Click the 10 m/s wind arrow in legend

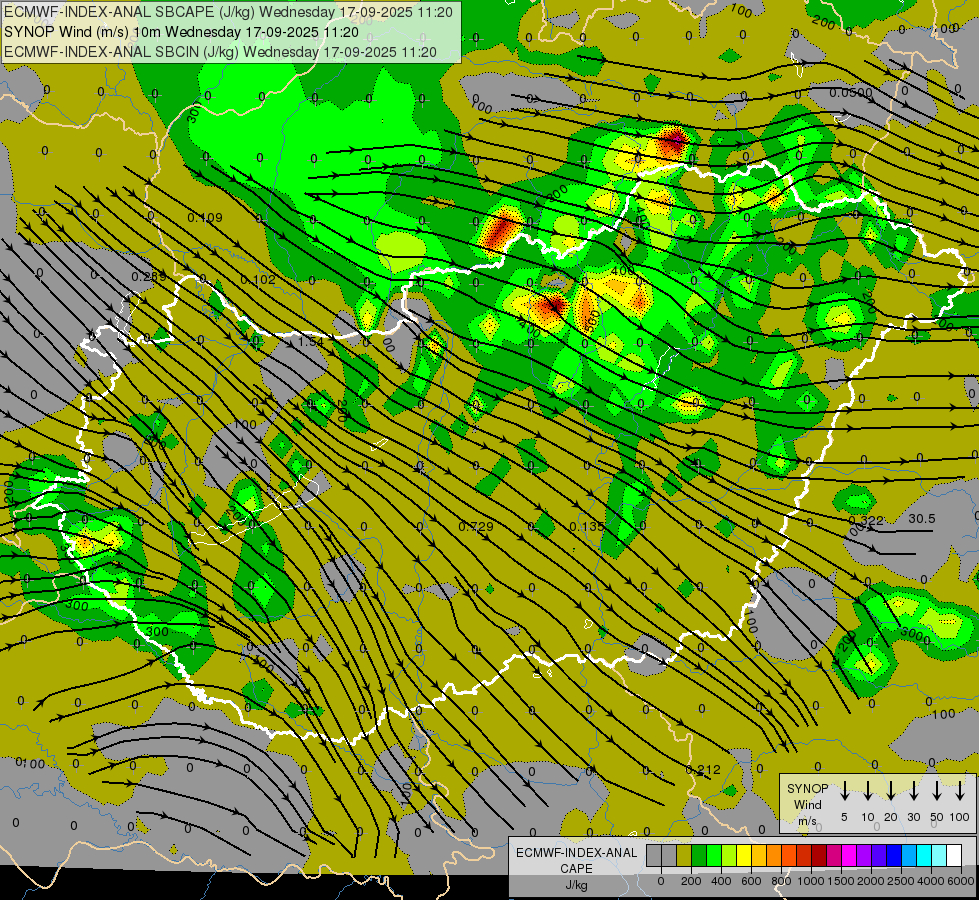click(x=868, y=791)
